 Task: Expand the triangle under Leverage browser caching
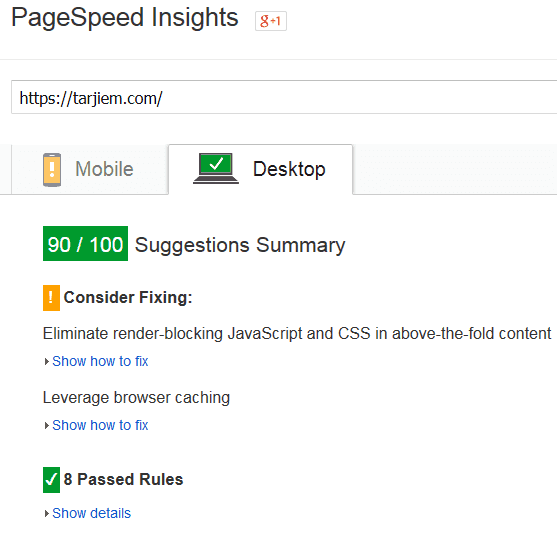47,426
